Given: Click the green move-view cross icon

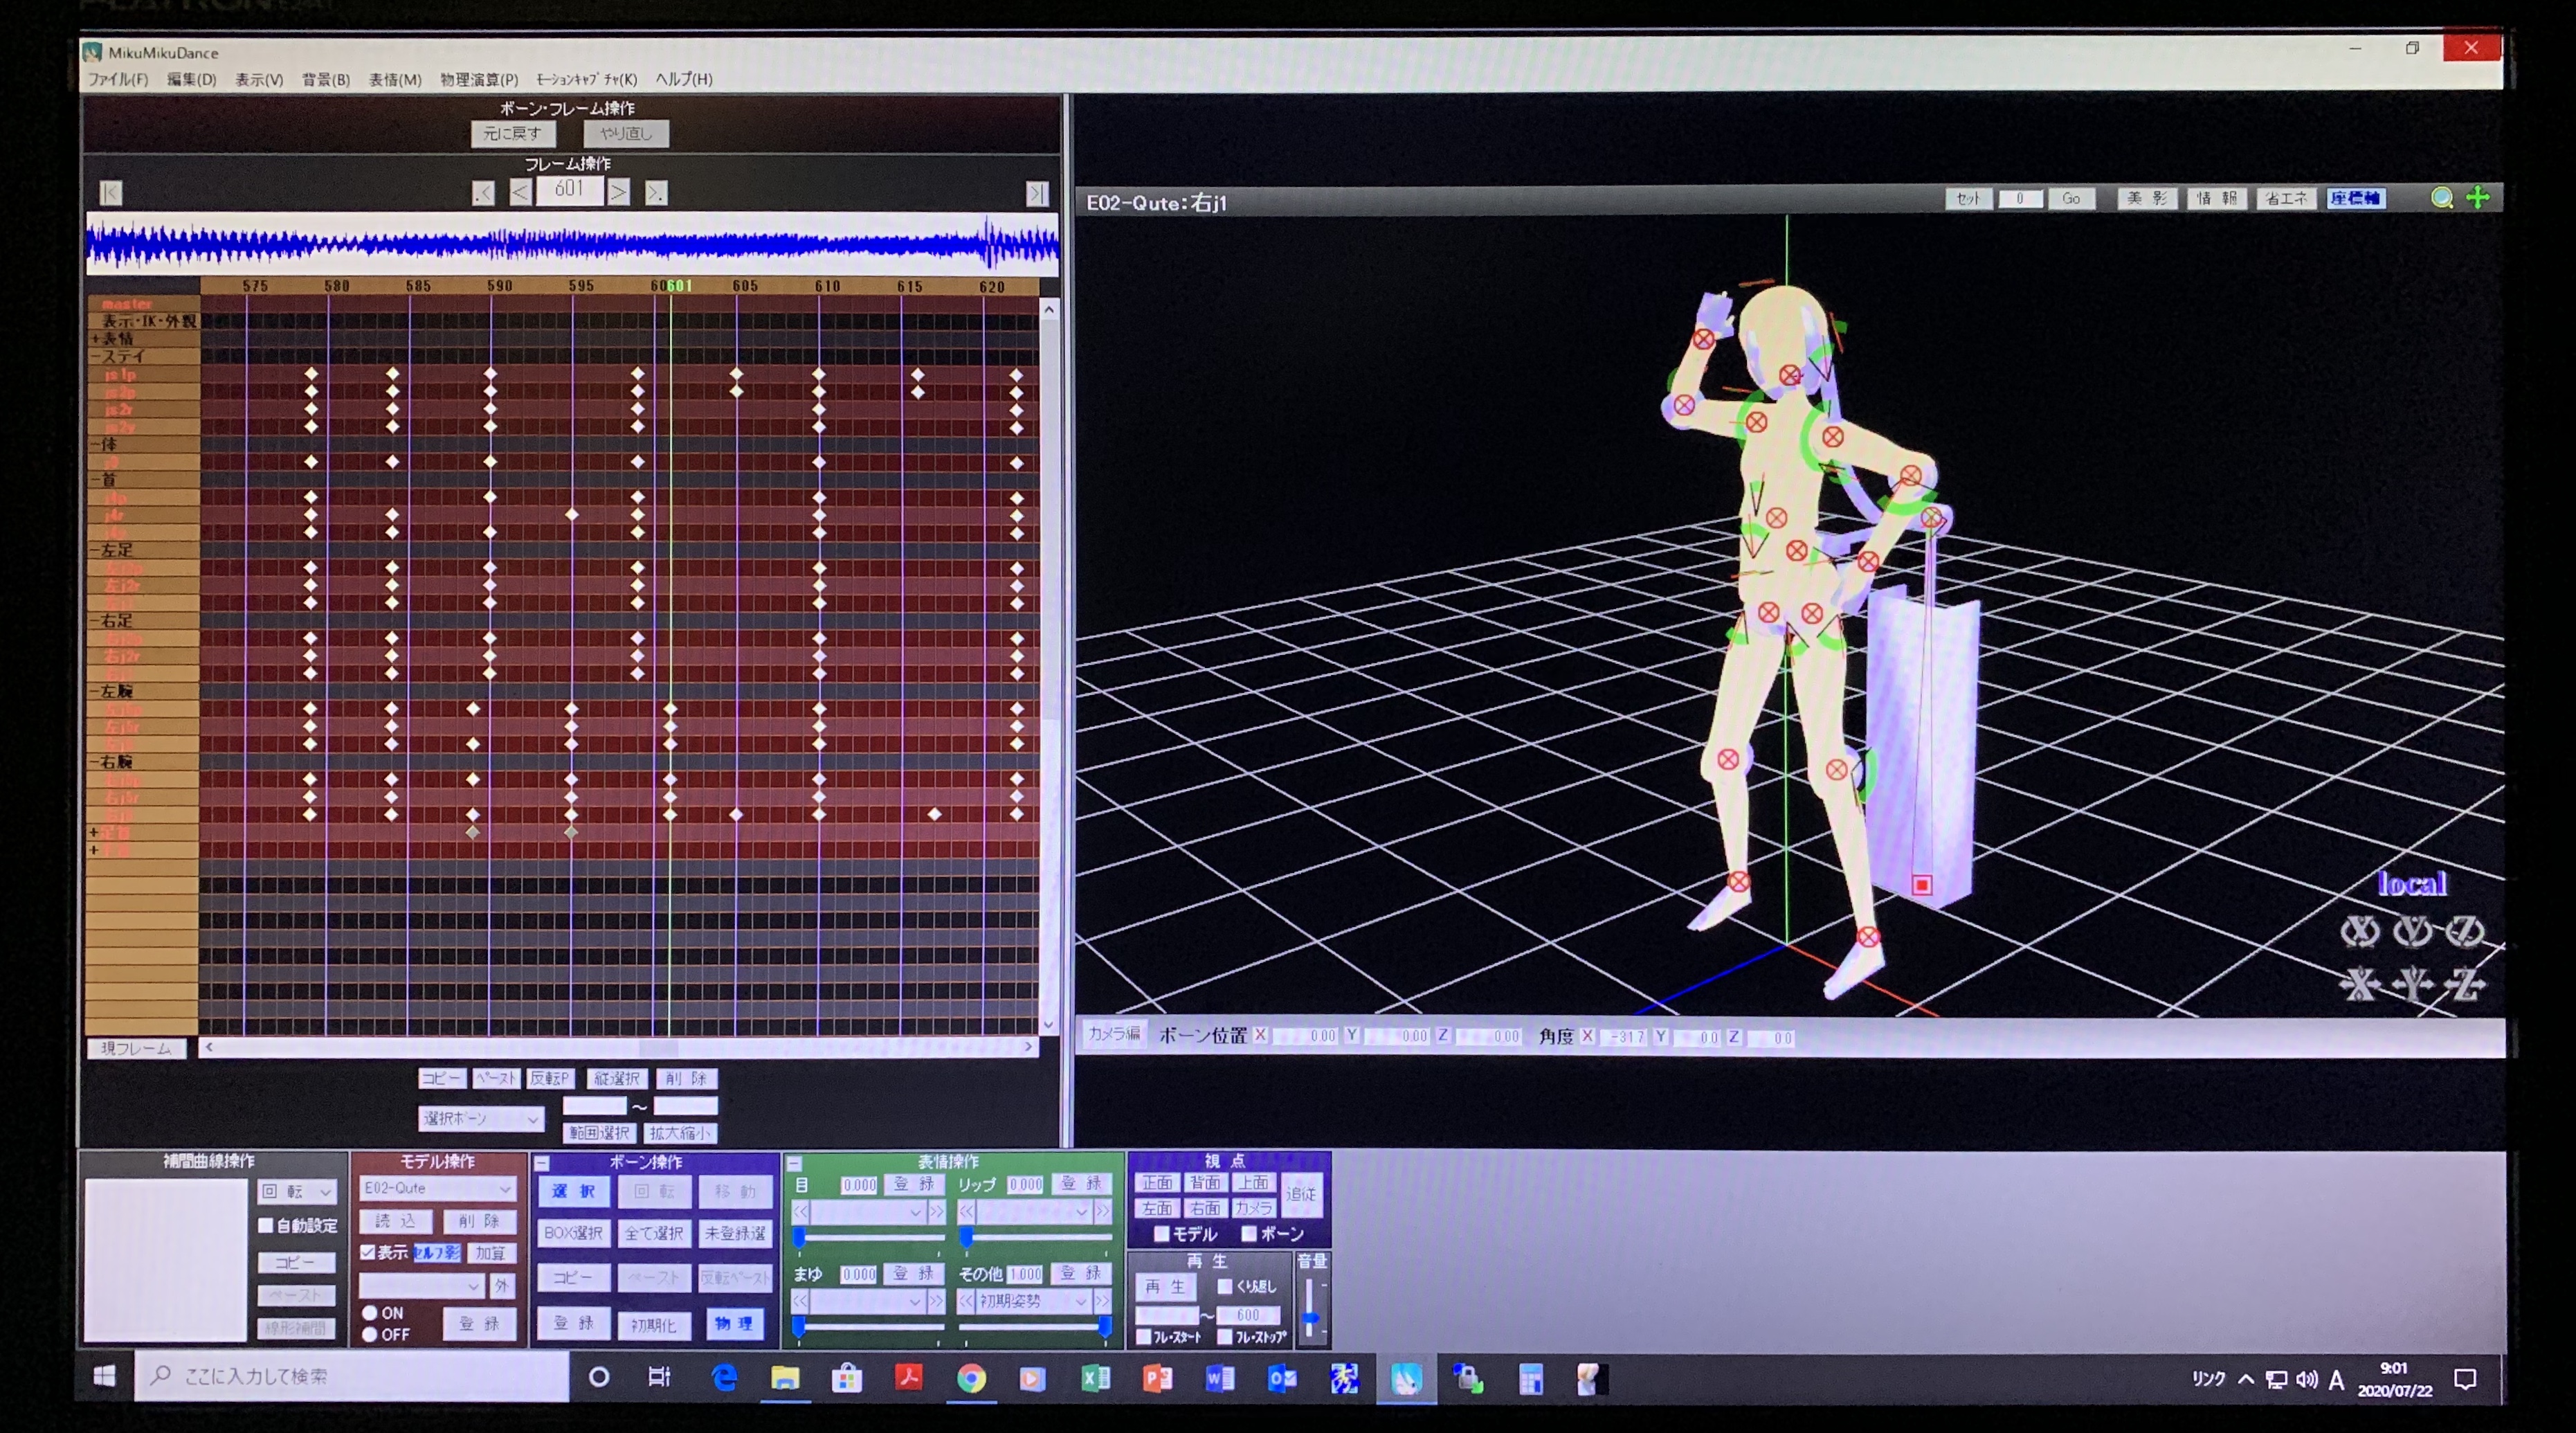Looking at the screenshot, I should coord(2477,198).
